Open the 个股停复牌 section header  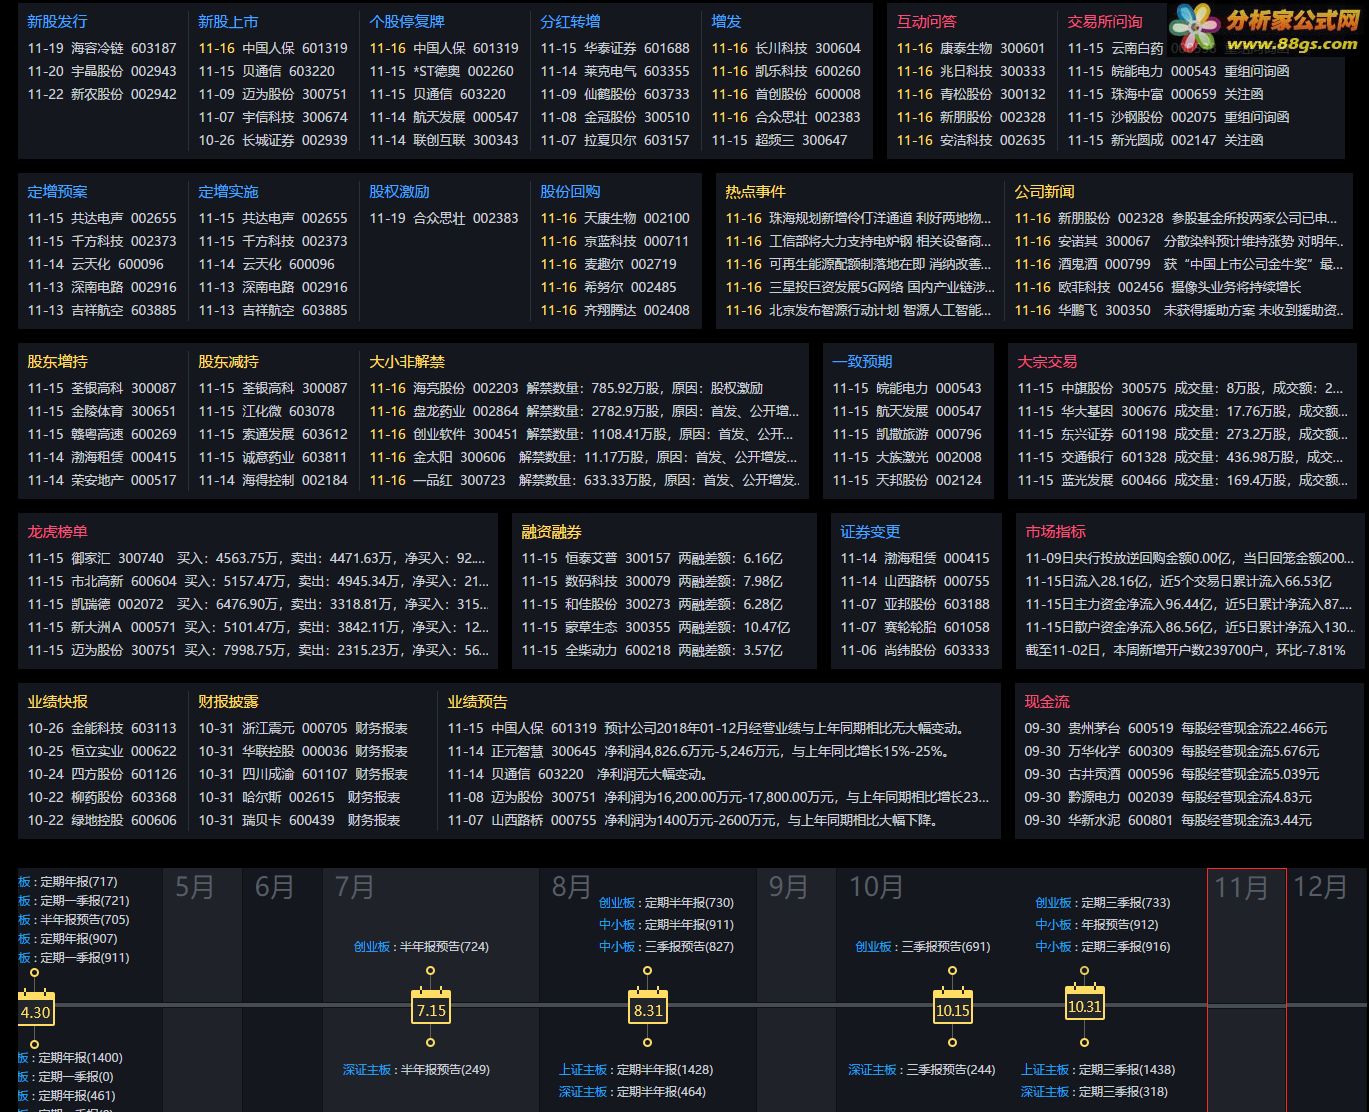(x=407, y=21)
